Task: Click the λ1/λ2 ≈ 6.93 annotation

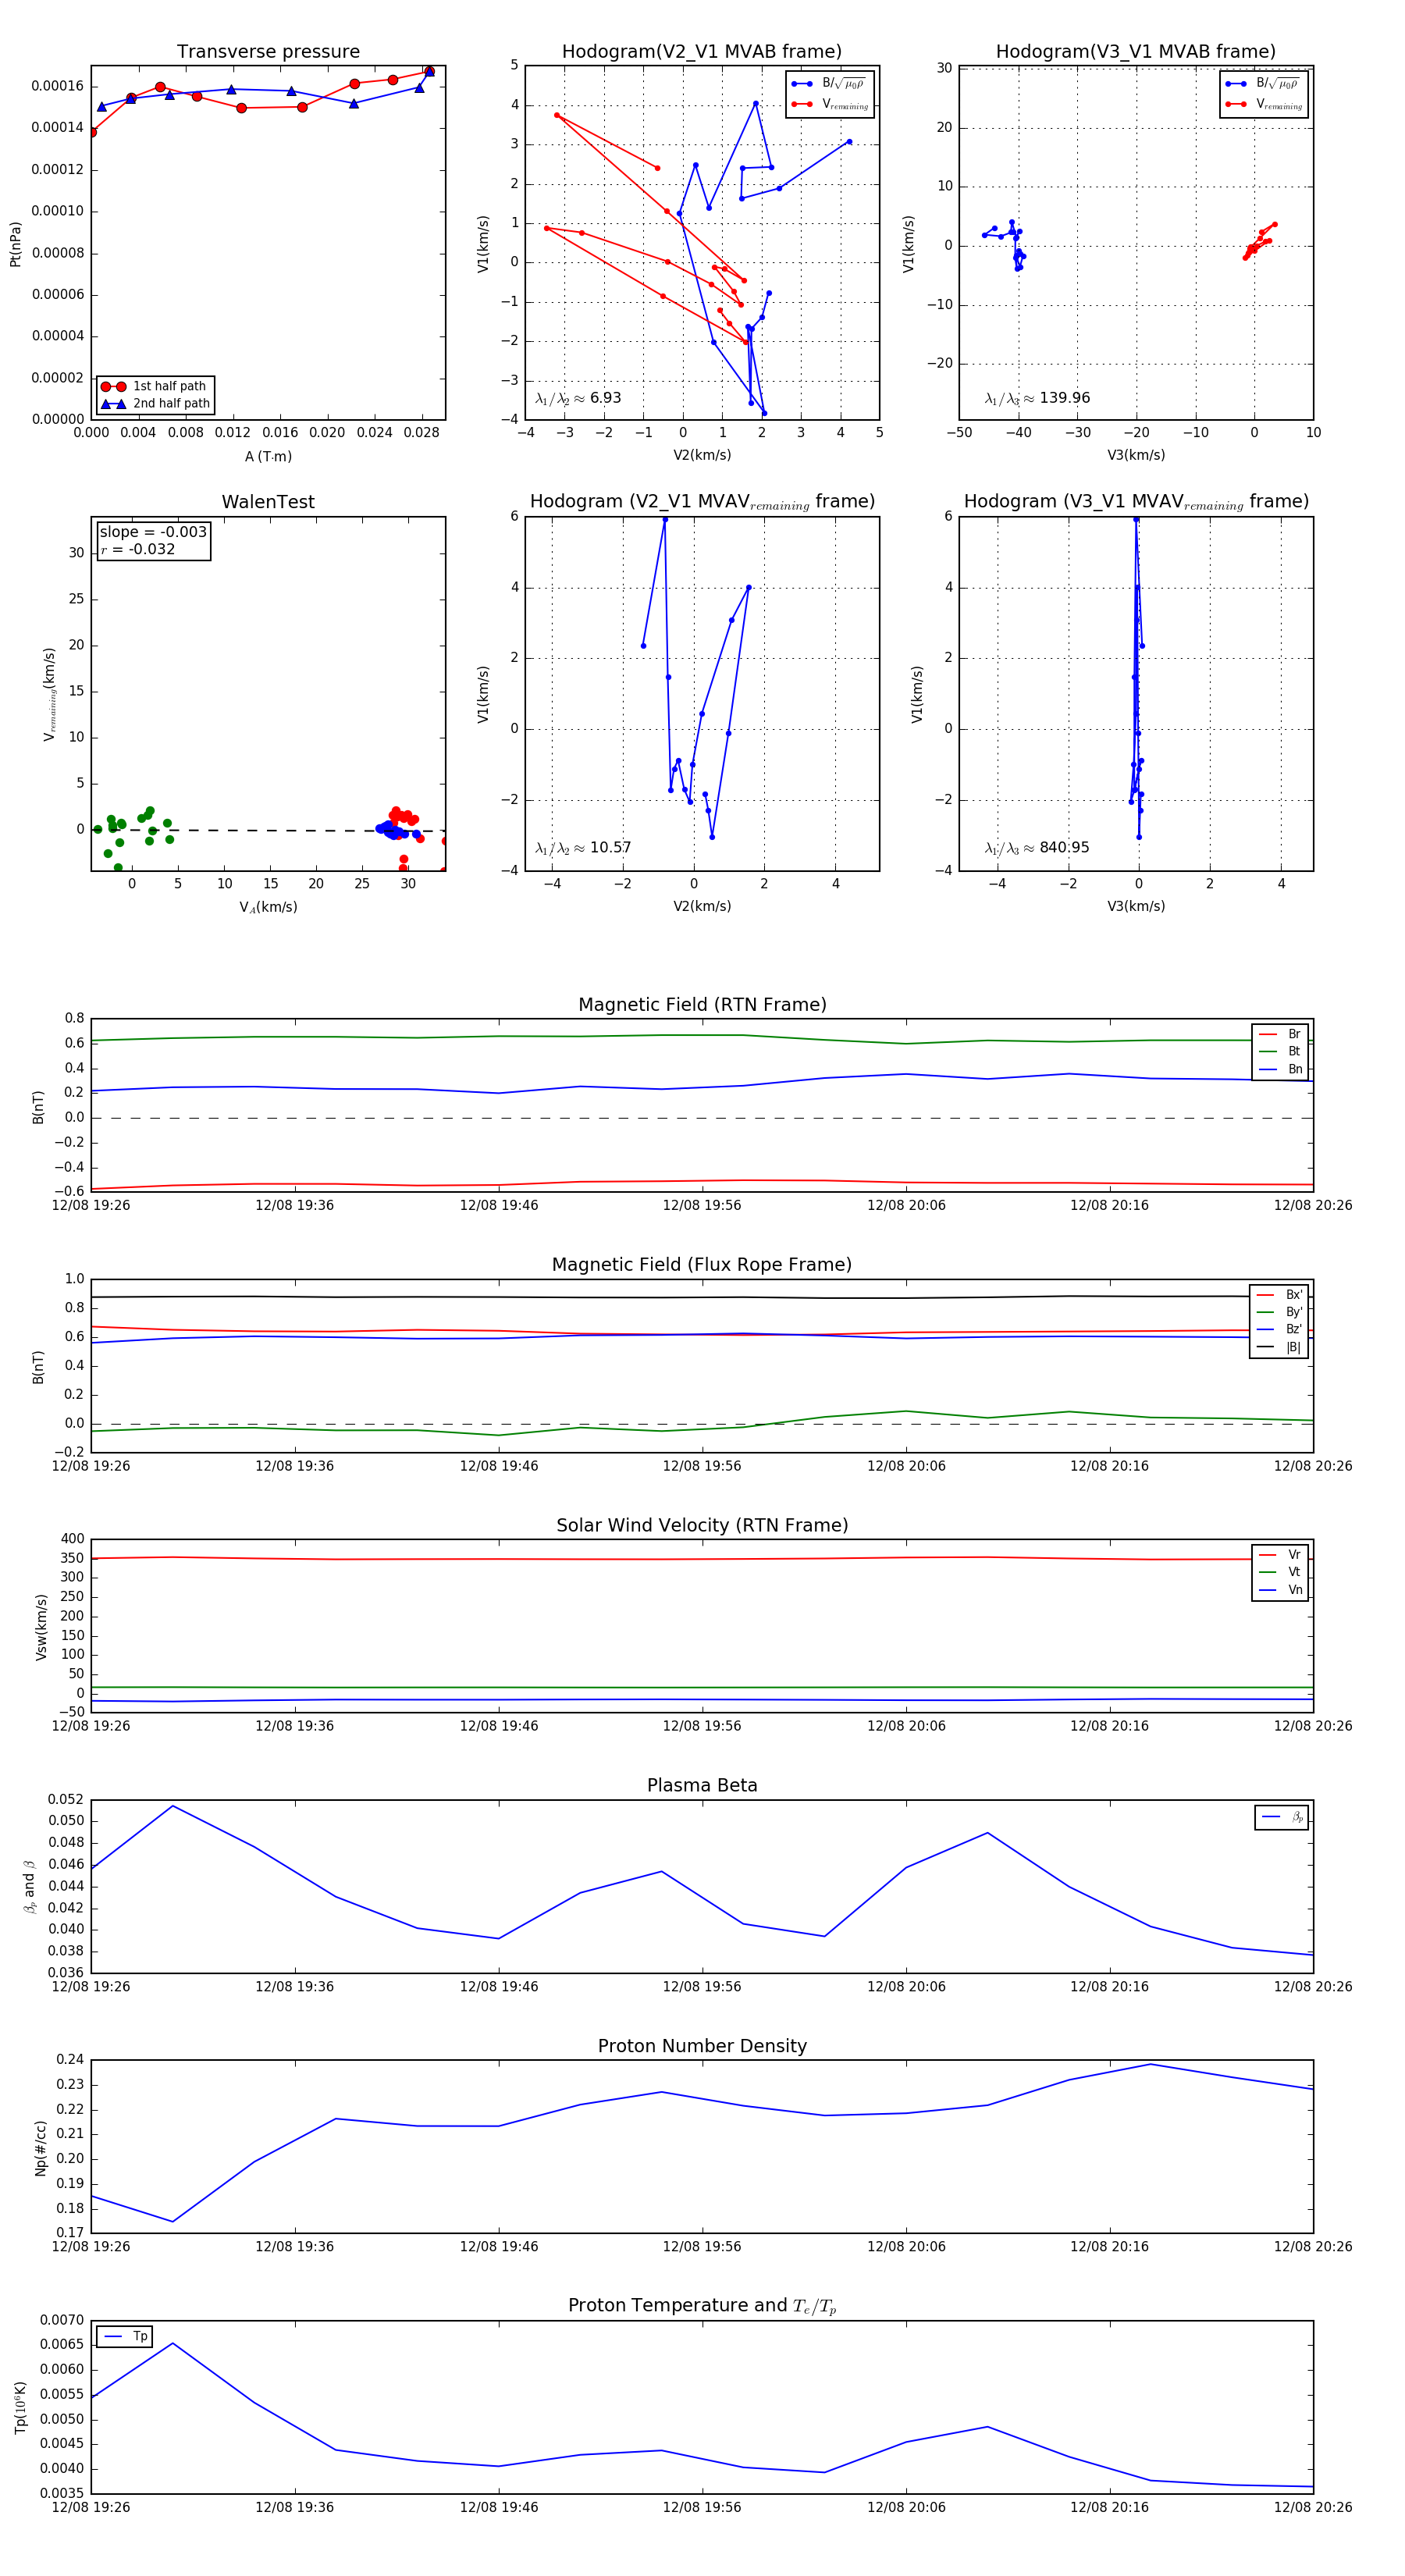Action: coord(578,398)
